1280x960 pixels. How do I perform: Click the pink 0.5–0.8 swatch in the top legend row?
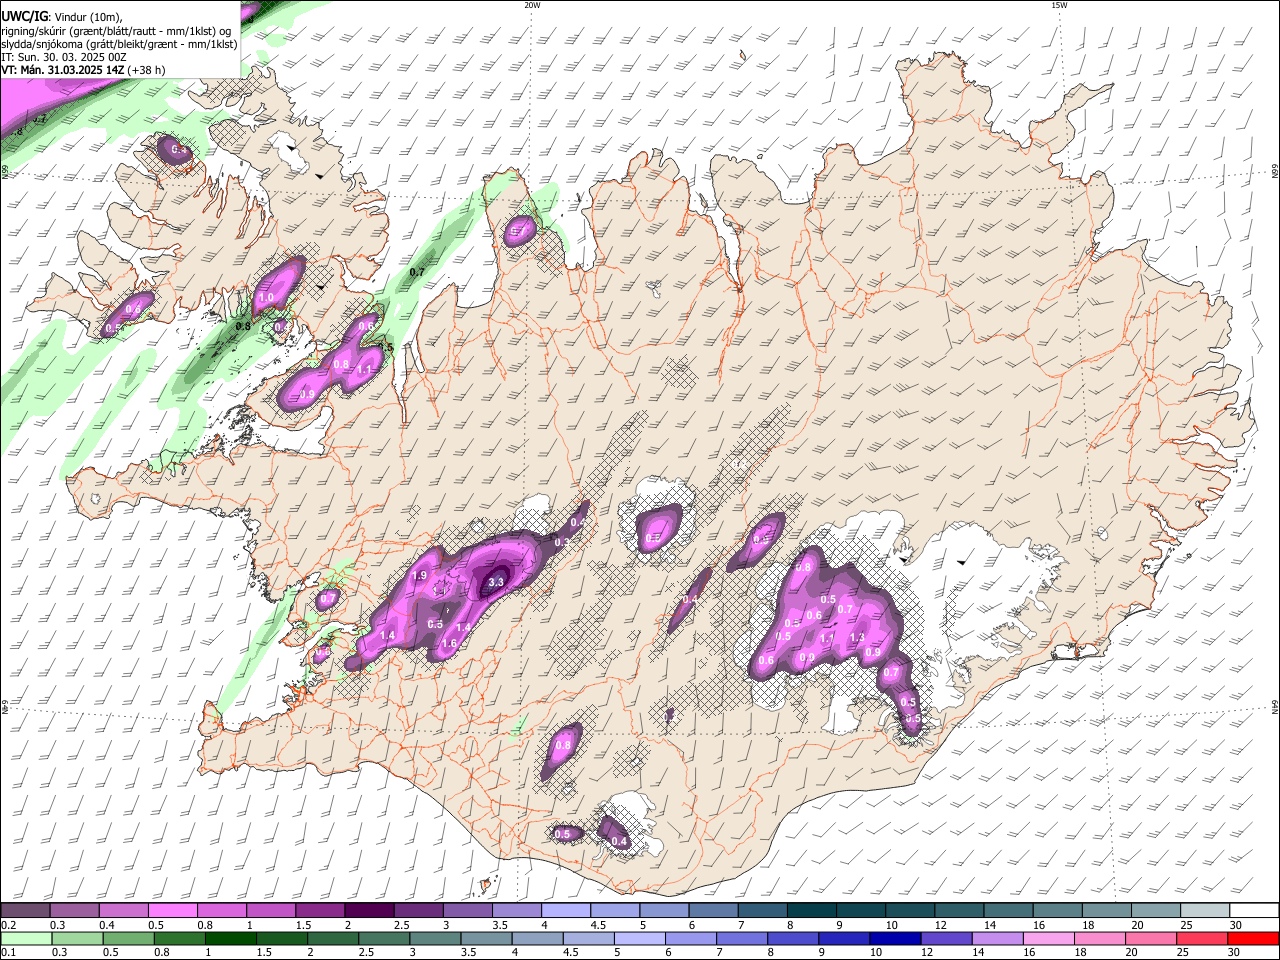(172, 911)
